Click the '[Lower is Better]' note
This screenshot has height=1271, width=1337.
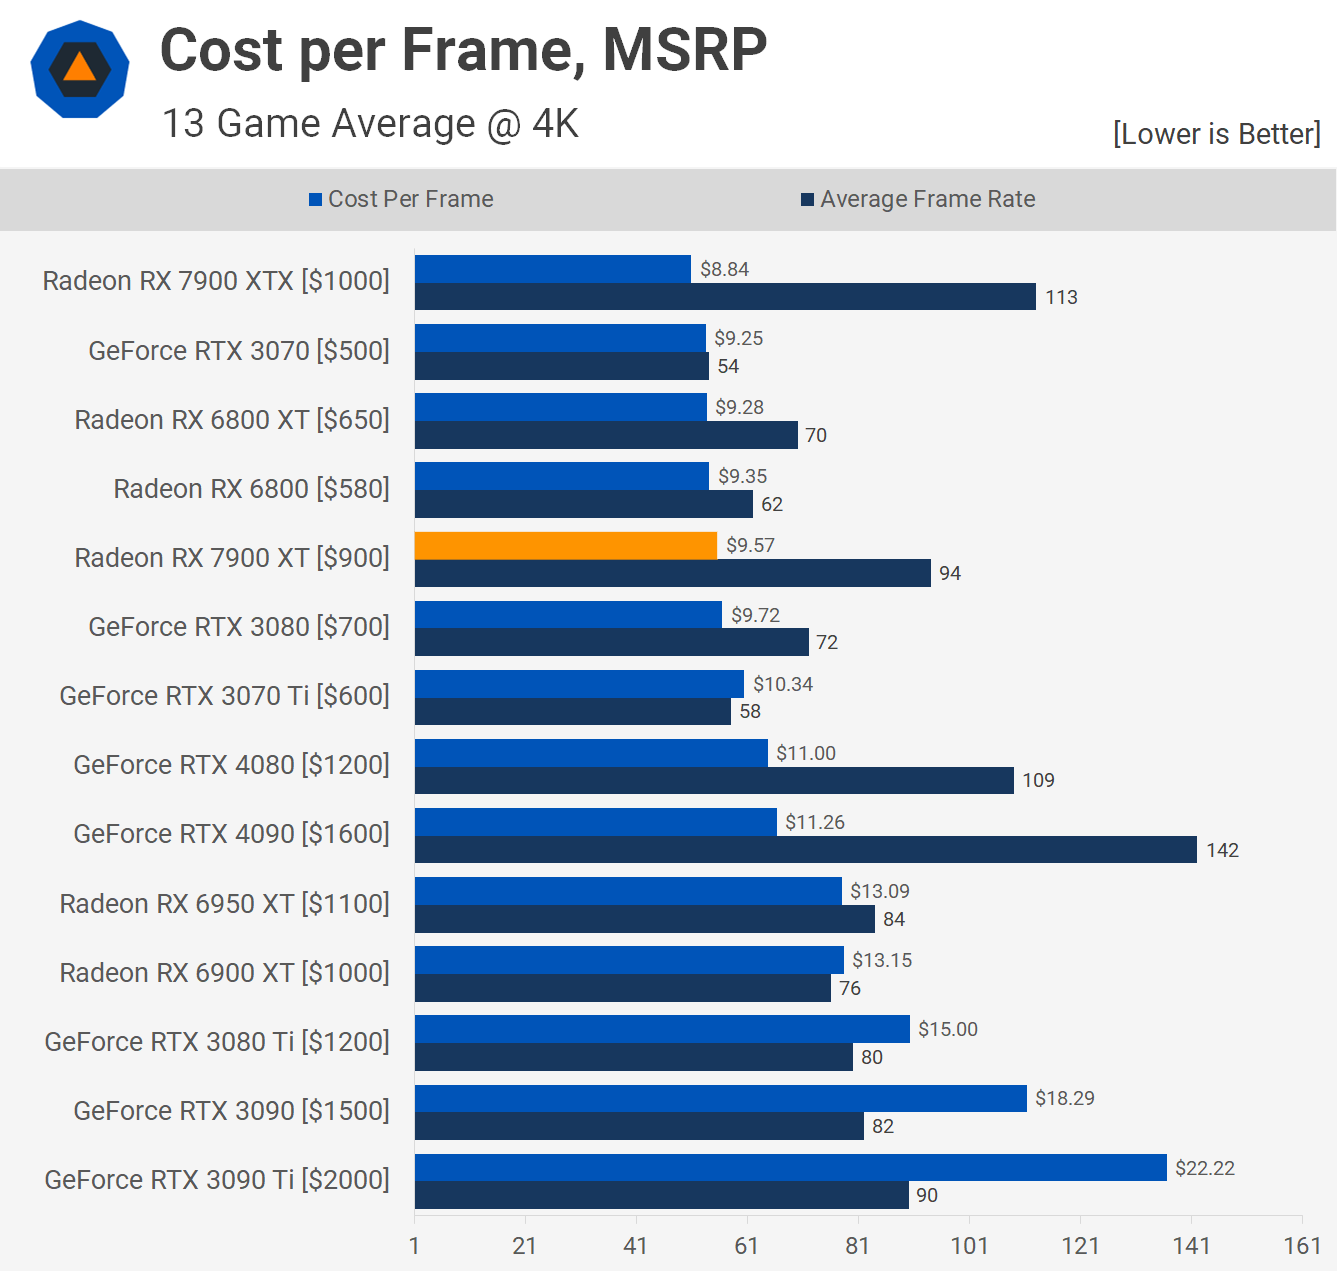1217,134
